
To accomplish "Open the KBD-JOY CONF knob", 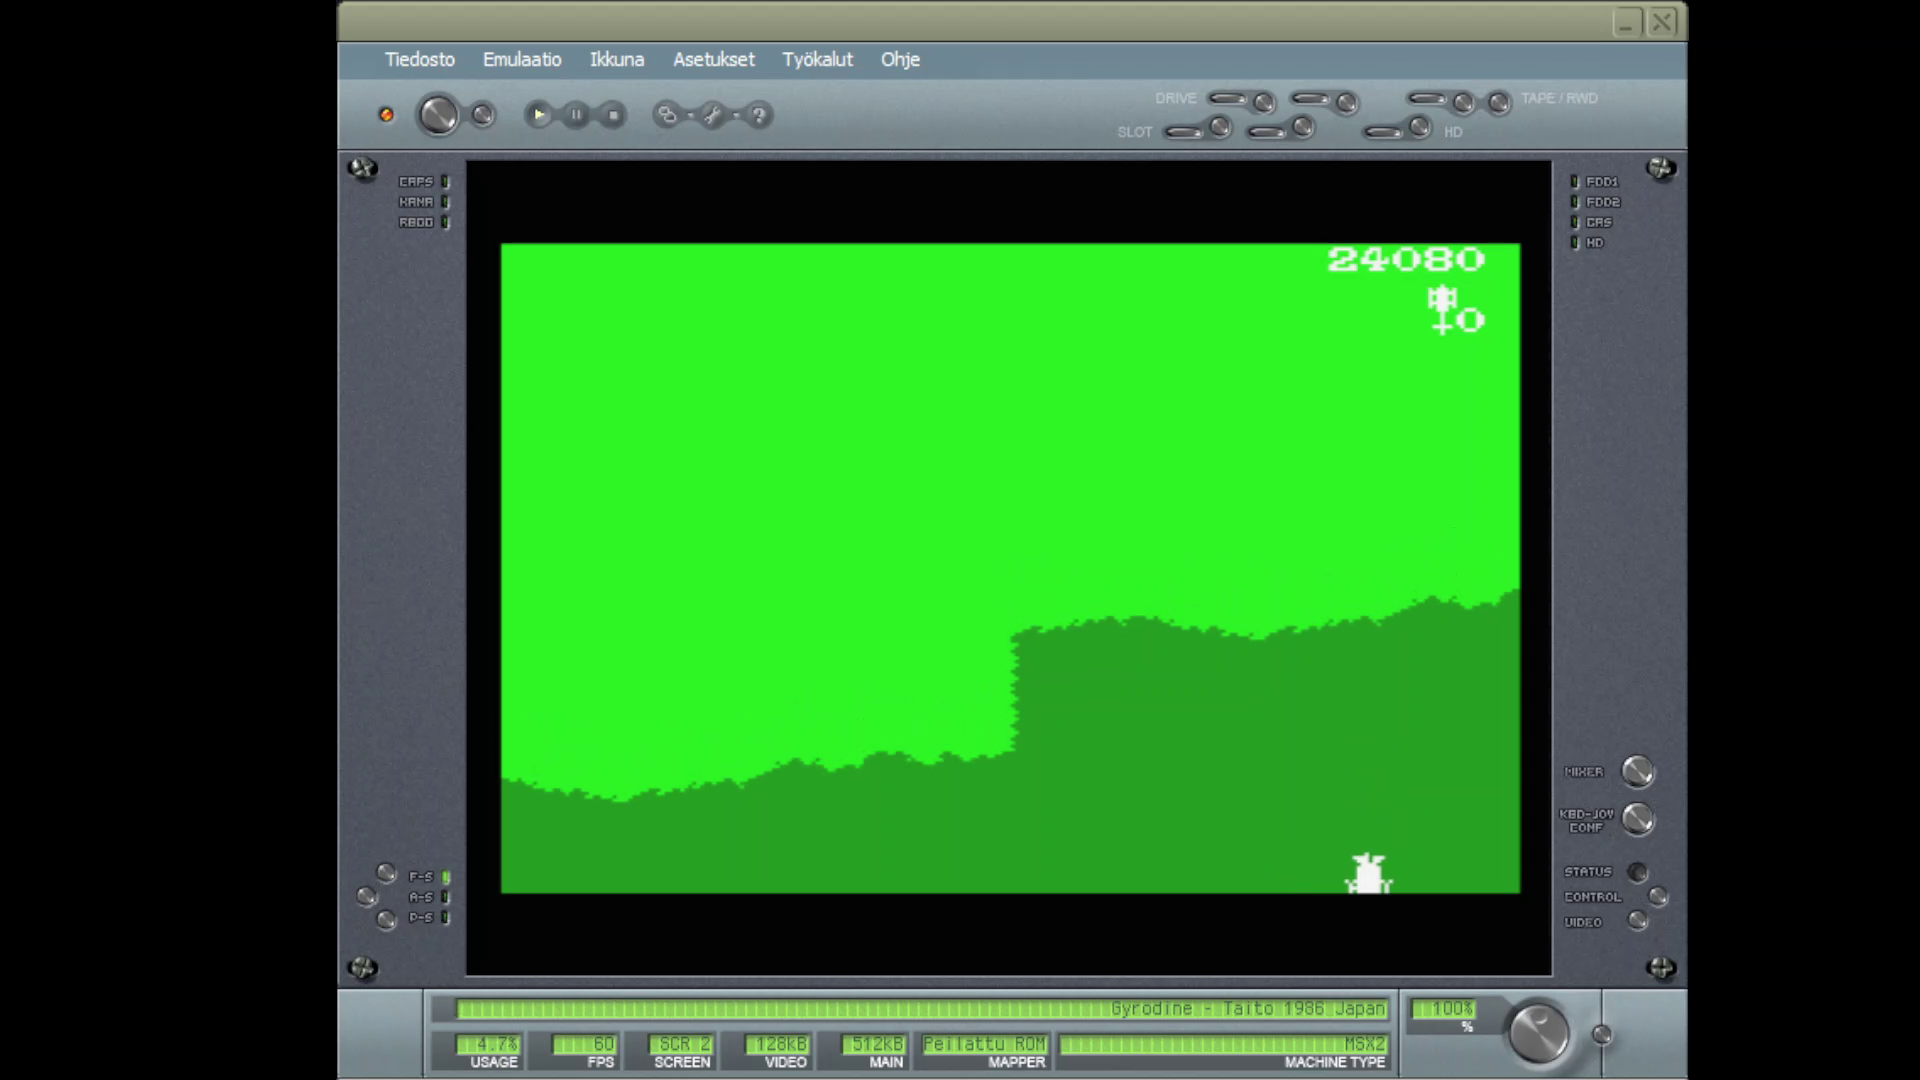I will coord(1637,819).
